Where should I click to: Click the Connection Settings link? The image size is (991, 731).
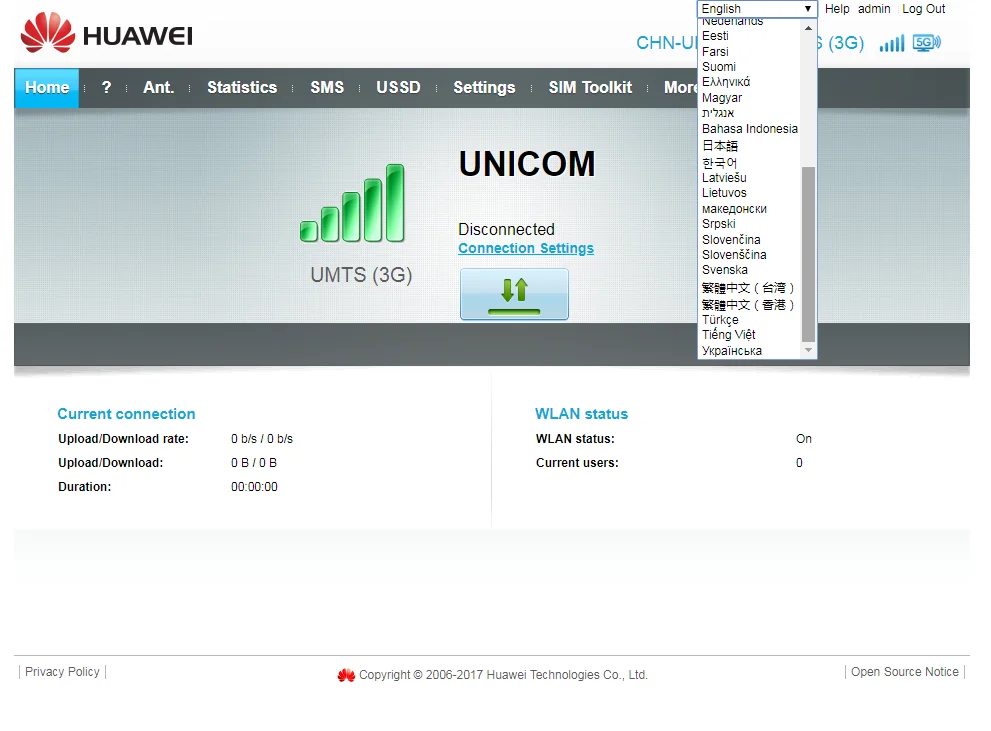click(526, 248)
